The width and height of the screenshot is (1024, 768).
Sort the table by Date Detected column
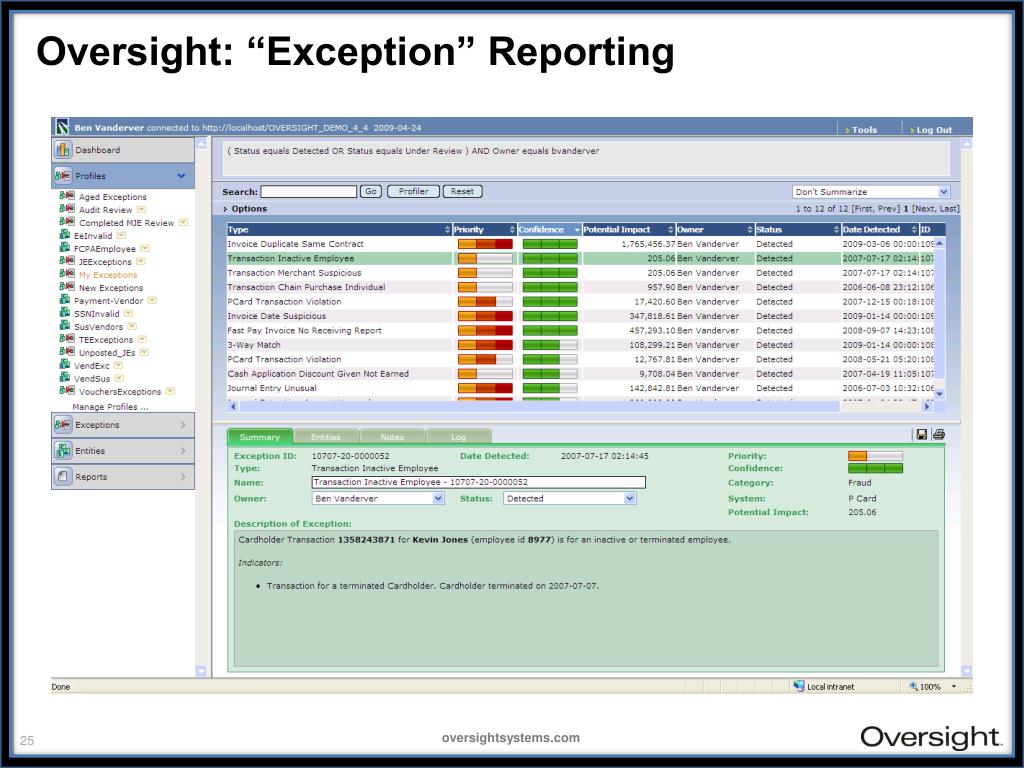pyautogui.click(x=879, y=229)
